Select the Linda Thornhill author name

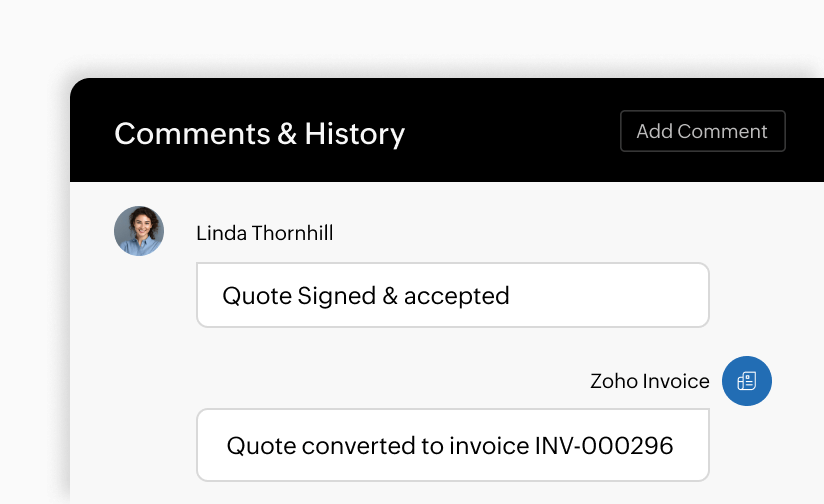click(x=265, y=233)
